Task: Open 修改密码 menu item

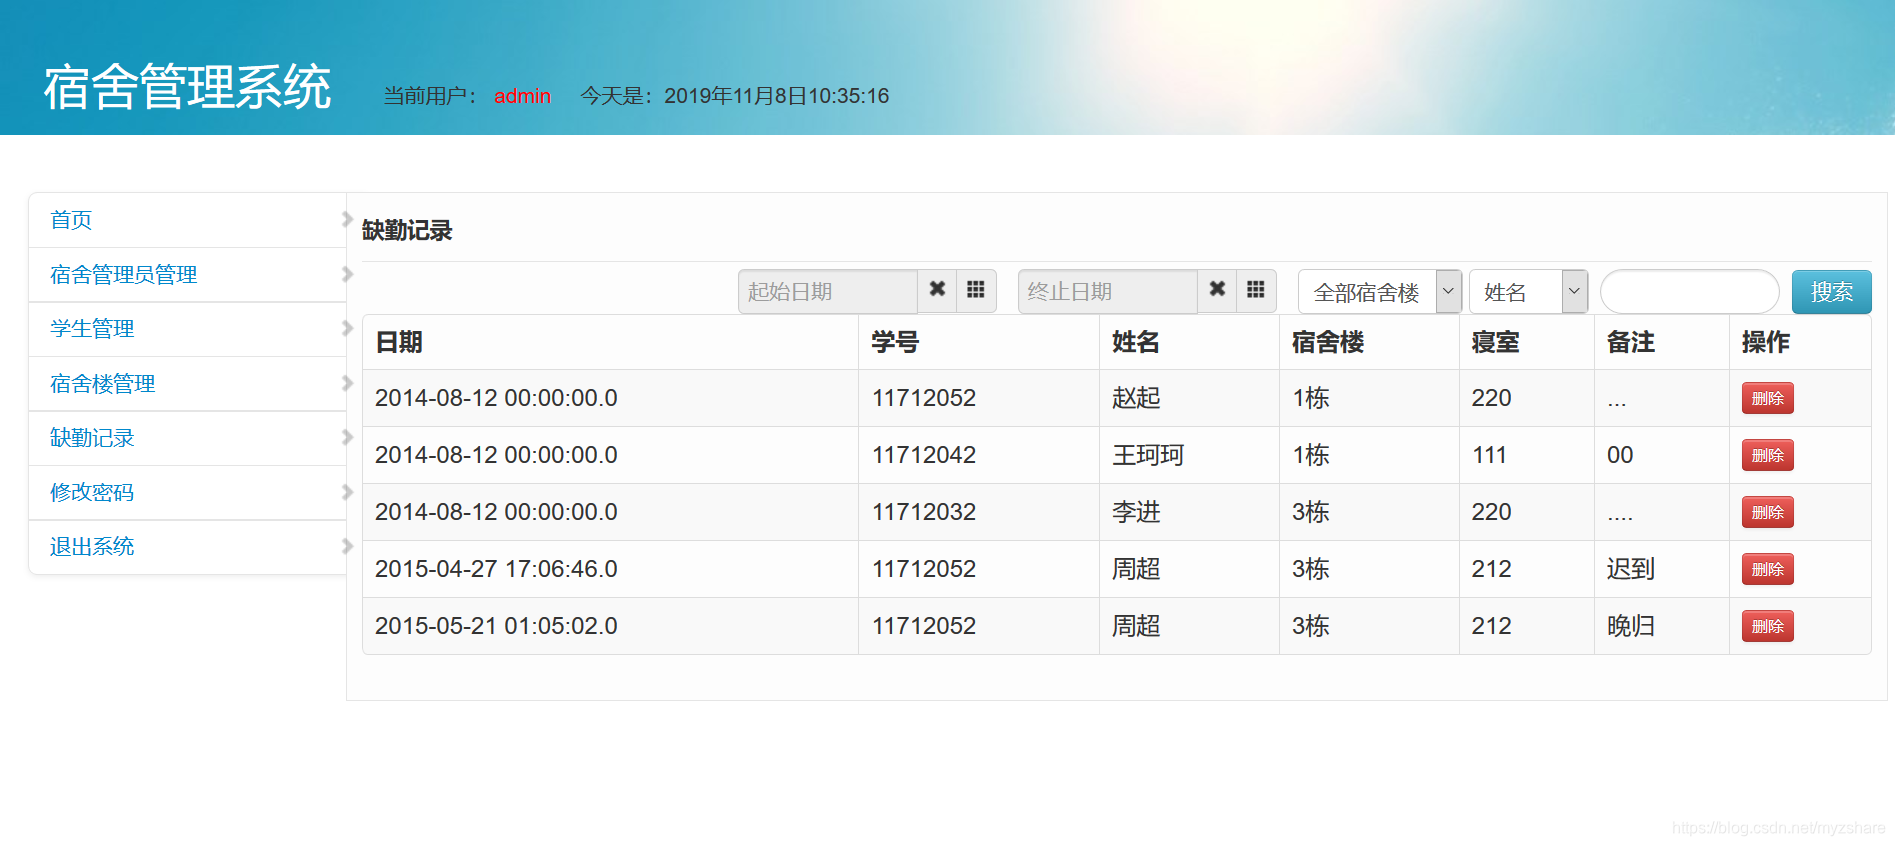Action: (92, 492)
